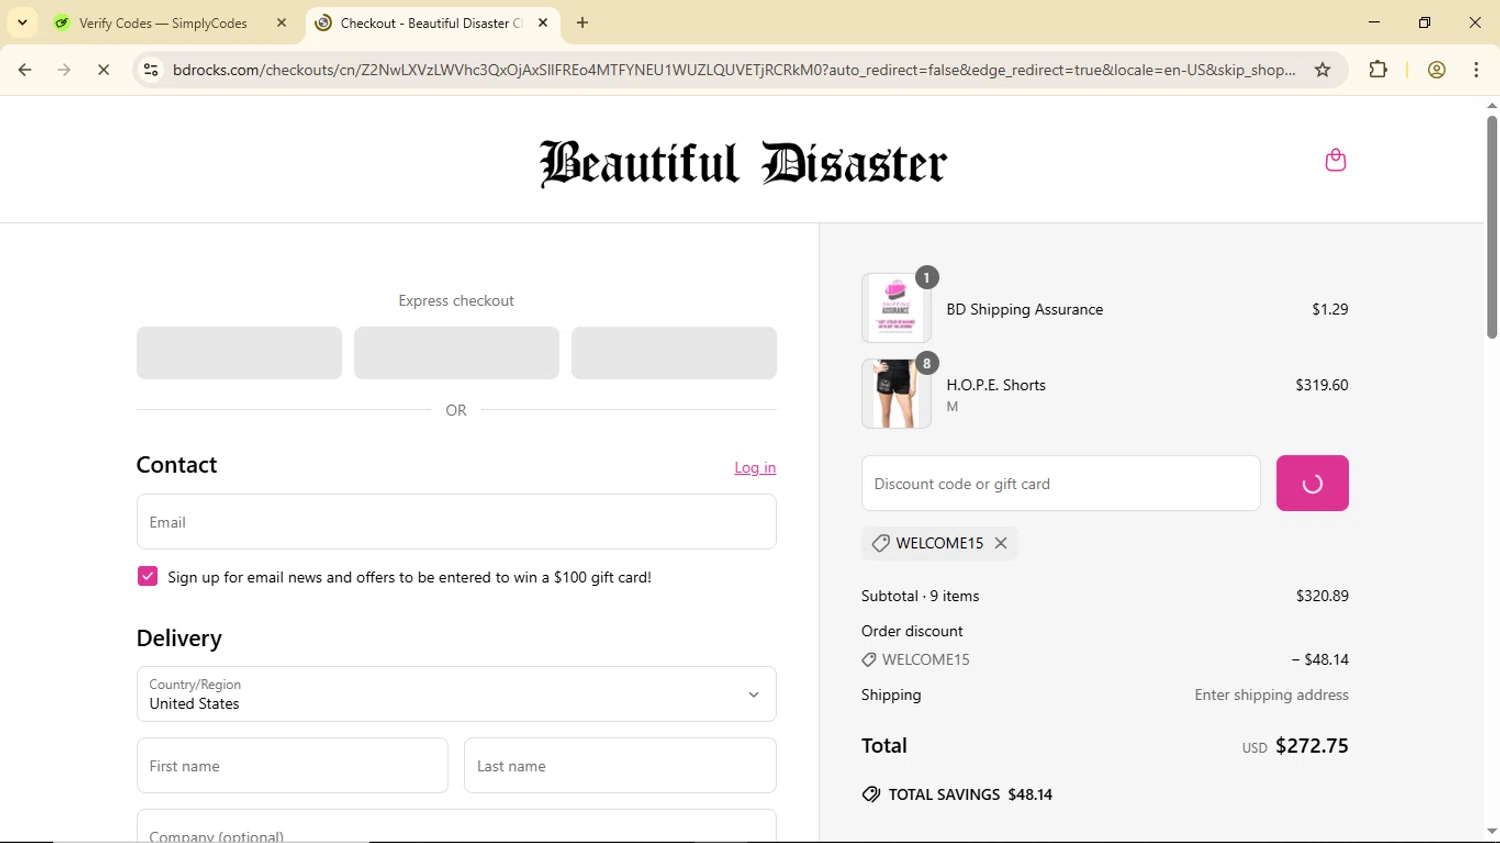Select the third express checkout button
The width and height of the screenshot is (1500, 843).
(674, 353)
